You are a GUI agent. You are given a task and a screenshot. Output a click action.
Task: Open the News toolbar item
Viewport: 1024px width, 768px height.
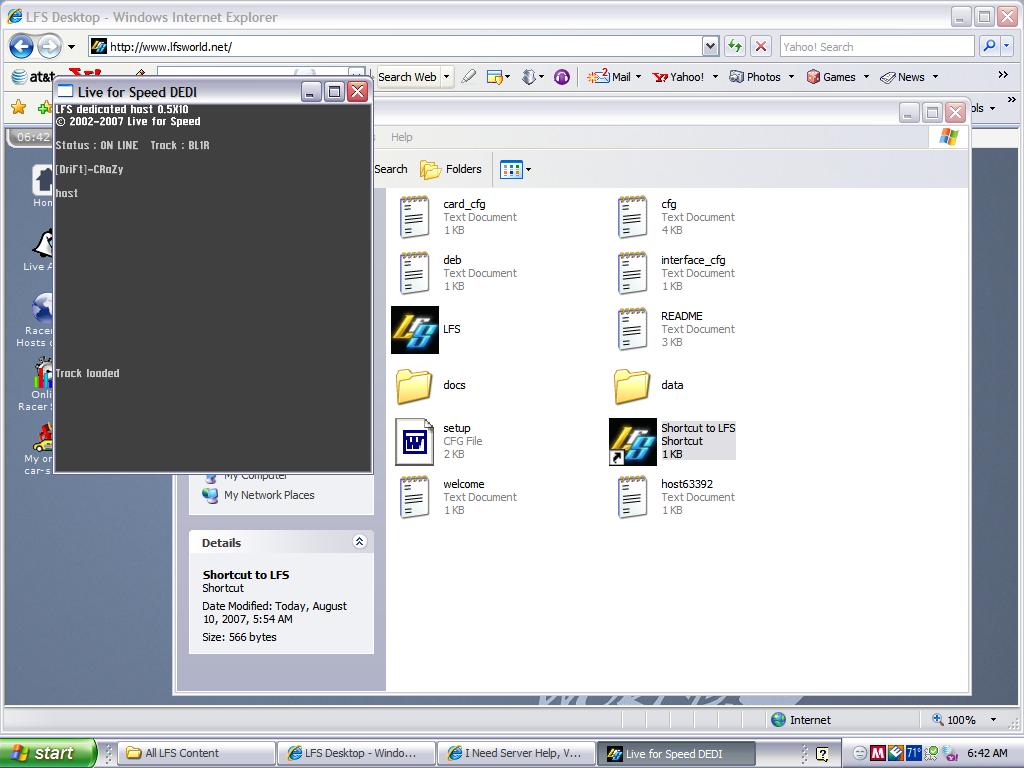pos(902,77)
